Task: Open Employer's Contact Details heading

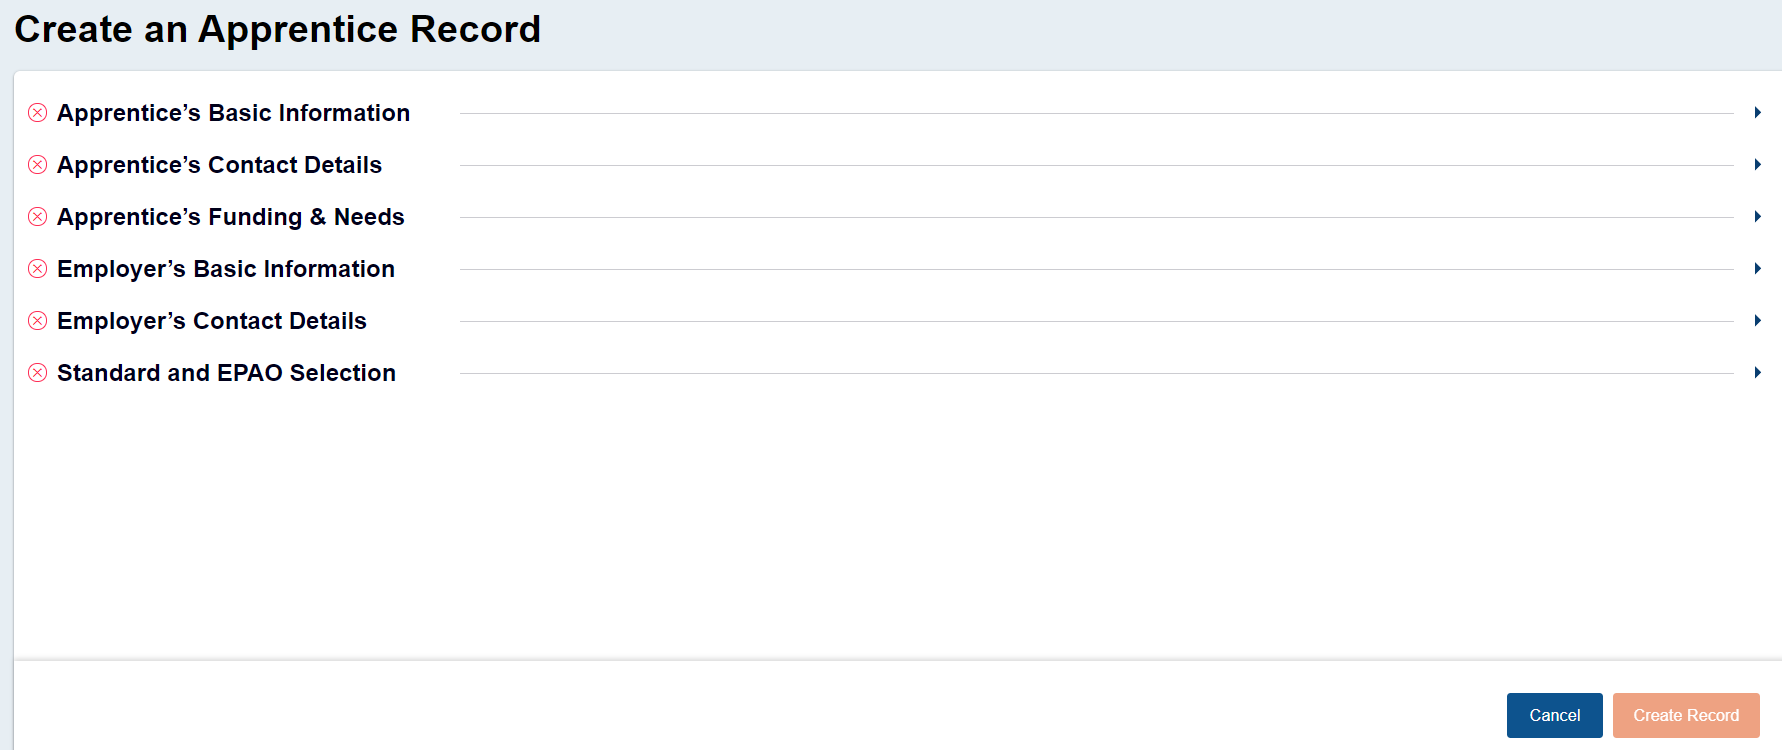Action: click(211, 321)
